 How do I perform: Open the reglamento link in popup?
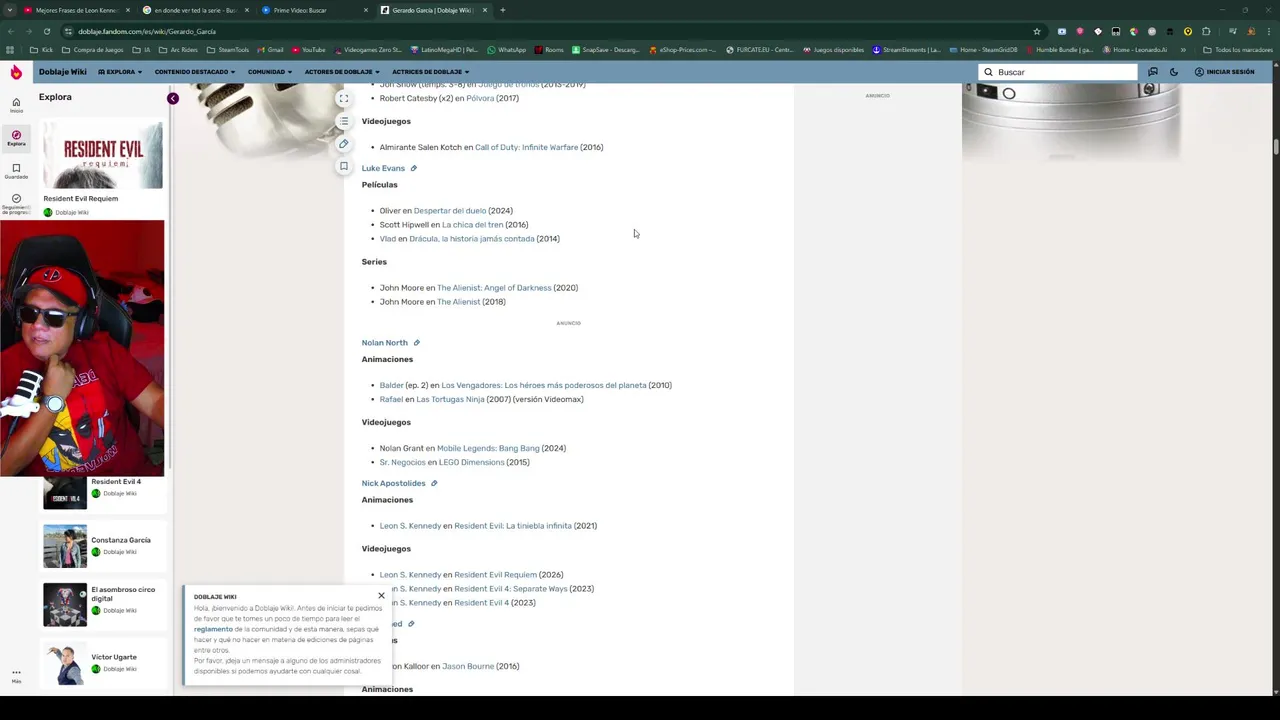click(213, 630)
